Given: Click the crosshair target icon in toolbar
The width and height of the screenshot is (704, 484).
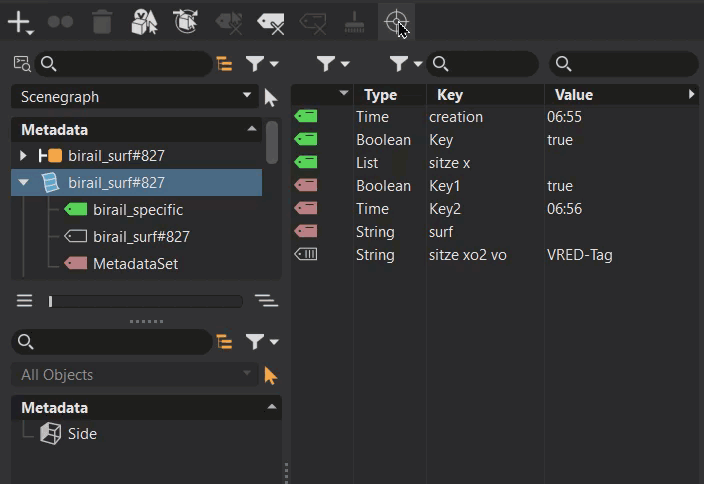Looking at the screenshot, I should click(x=396, y=22).
